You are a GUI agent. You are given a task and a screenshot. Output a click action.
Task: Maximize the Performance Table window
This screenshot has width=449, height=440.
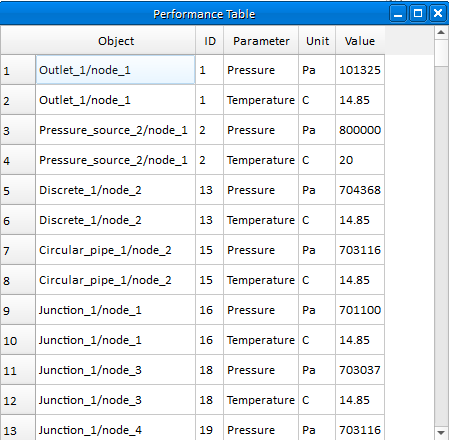[418, 14]
